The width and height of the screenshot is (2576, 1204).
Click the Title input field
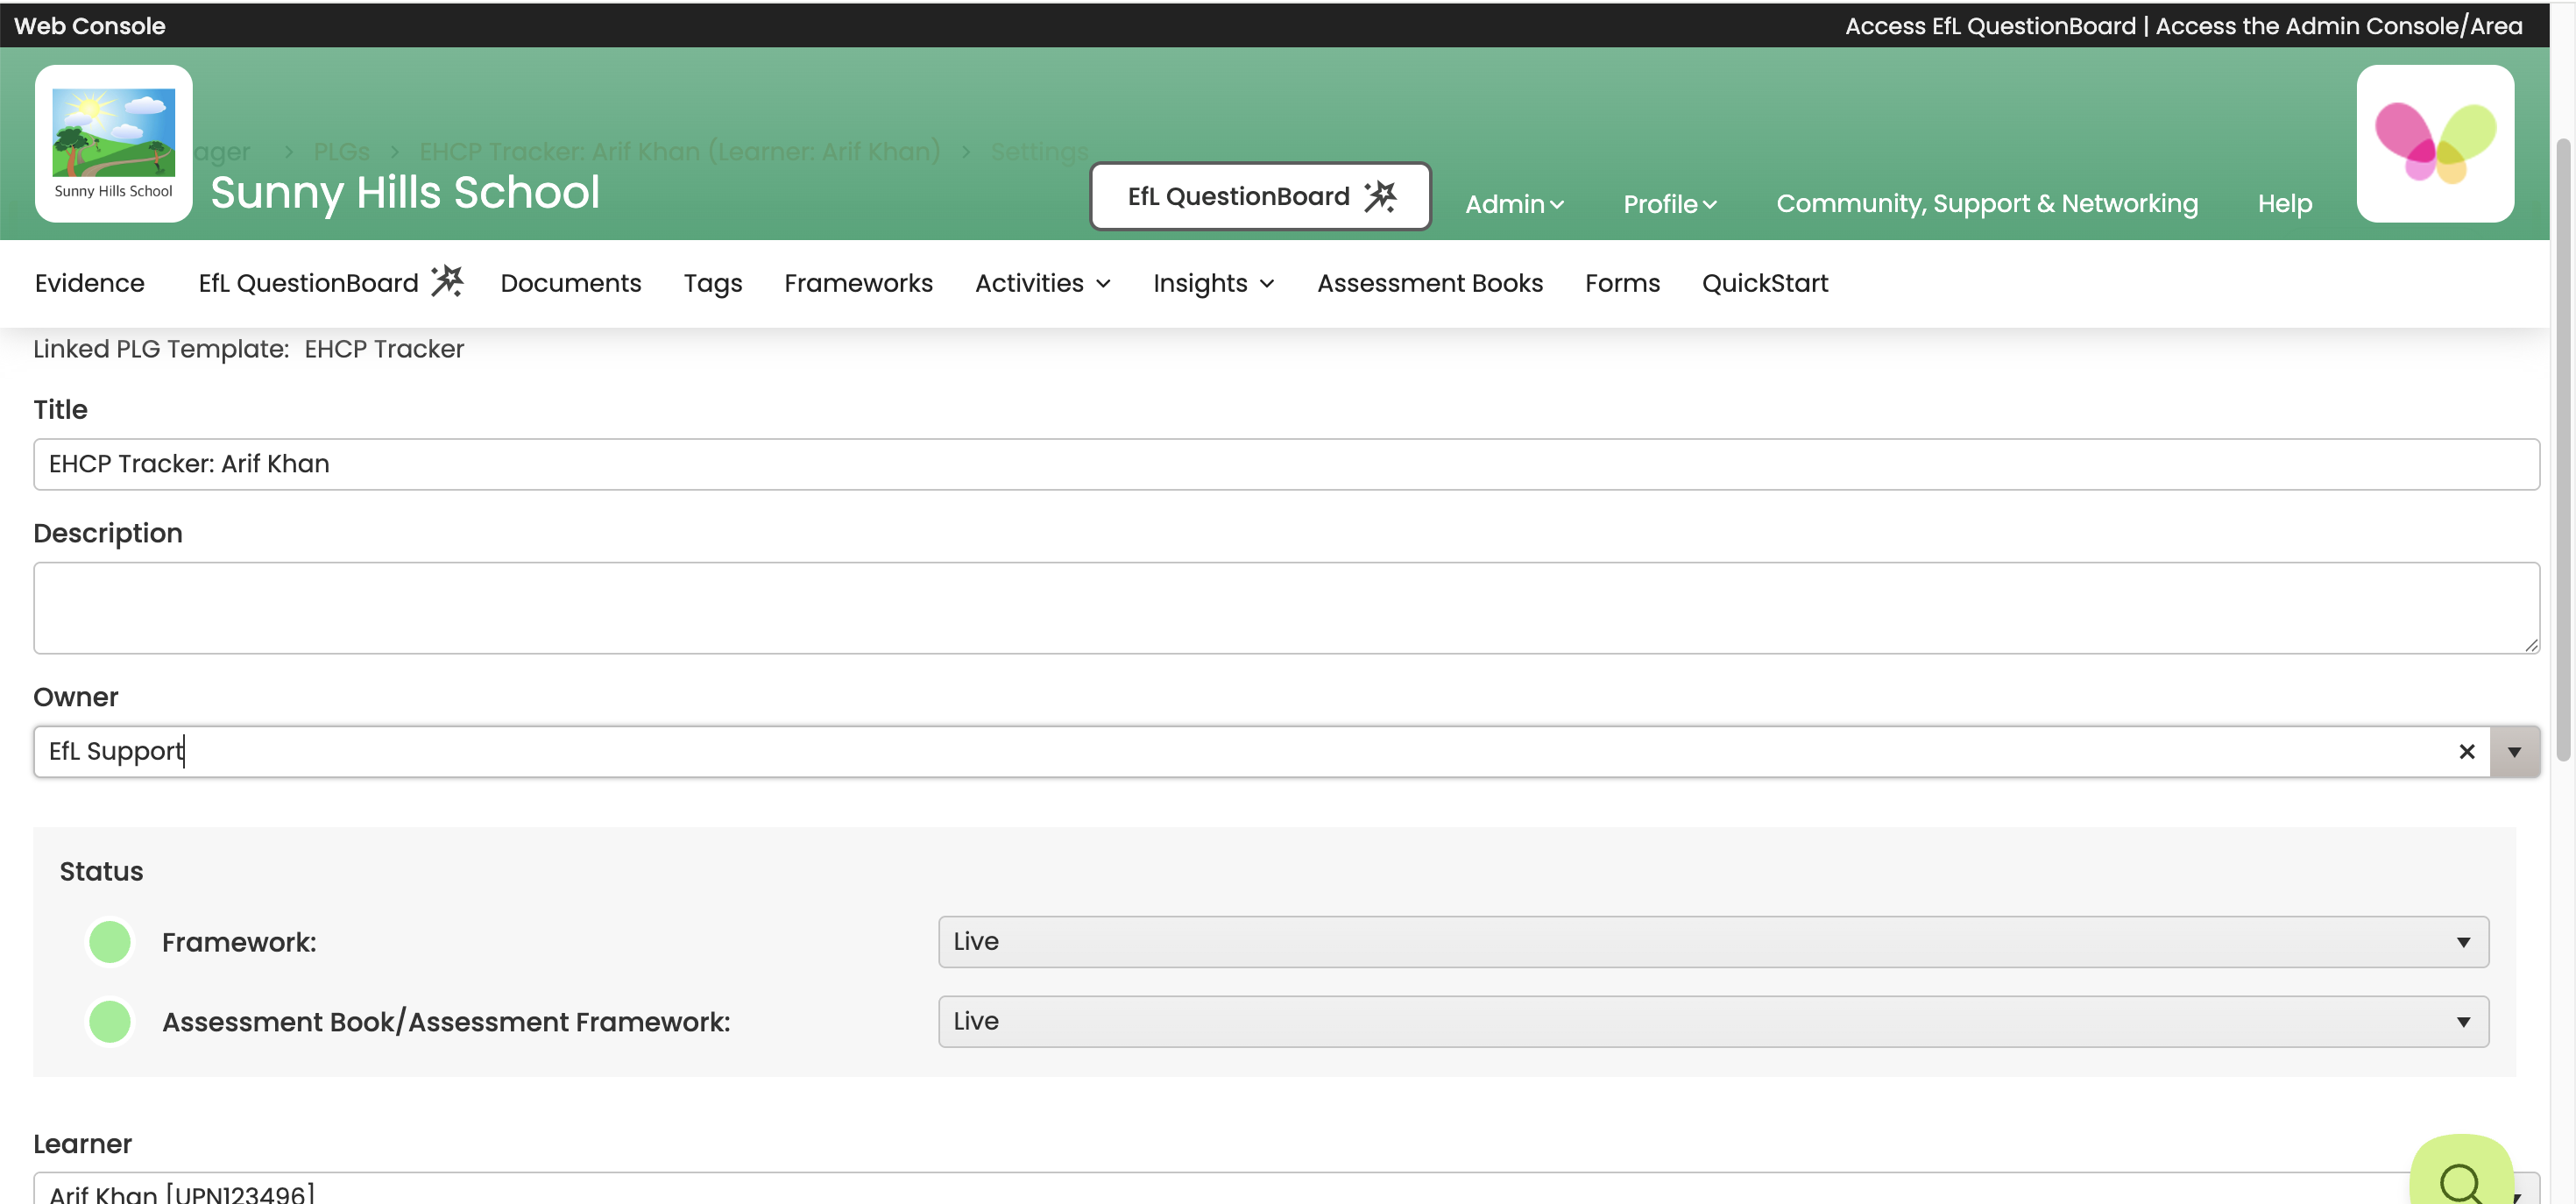pyautogui.click(x=1285, y=464)
